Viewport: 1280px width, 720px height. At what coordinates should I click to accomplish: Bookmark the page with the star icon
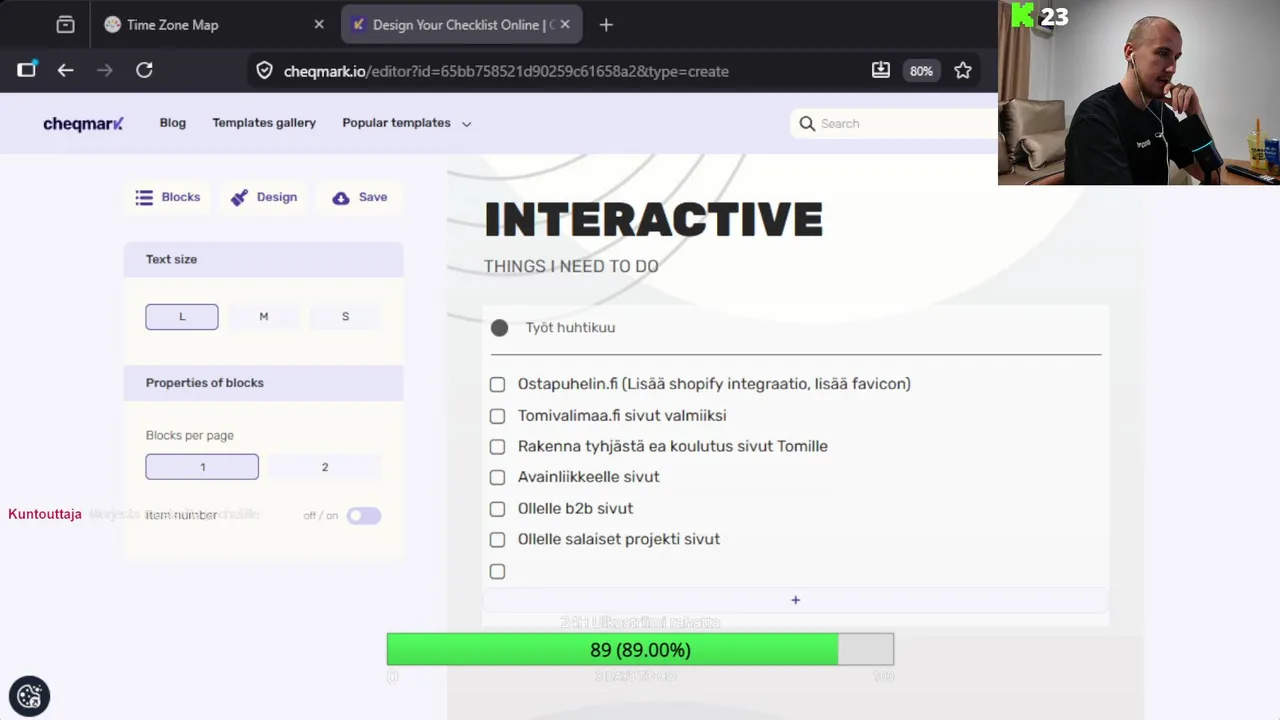963,70
